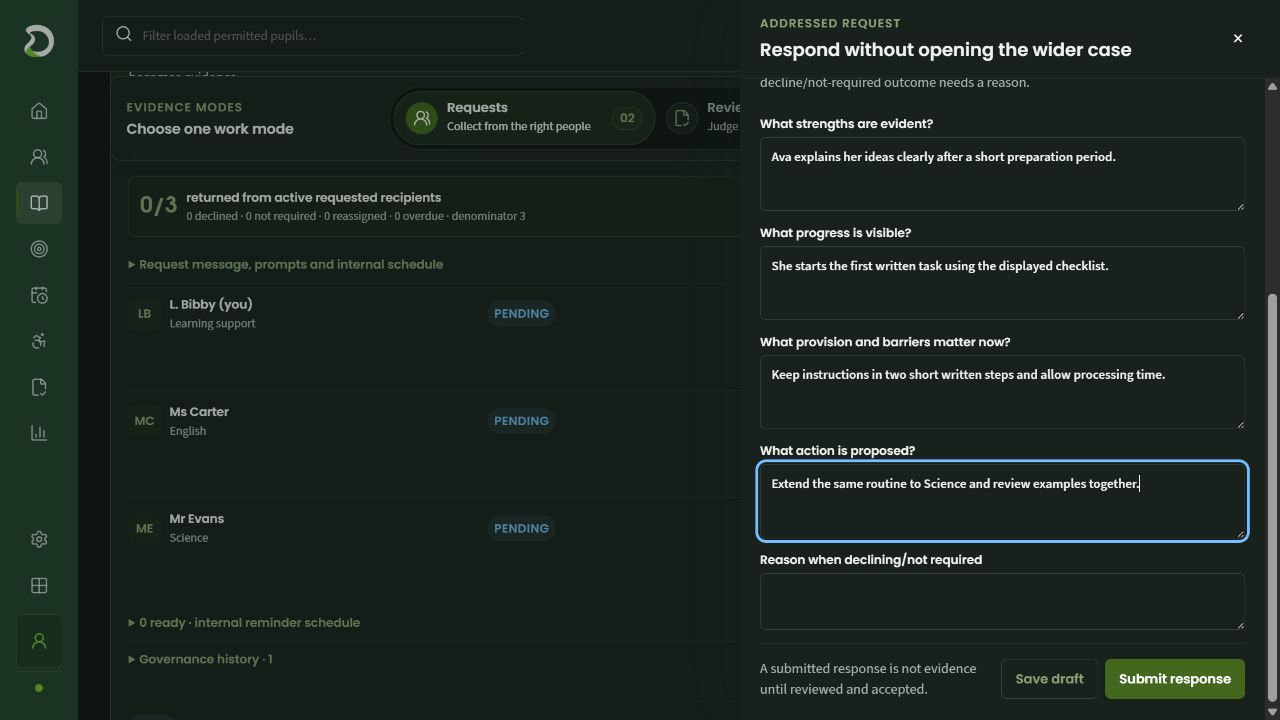Viewport: 1280px width, 720px height.
Task: Click the Requests mode people icon
Action: (422, 118)
